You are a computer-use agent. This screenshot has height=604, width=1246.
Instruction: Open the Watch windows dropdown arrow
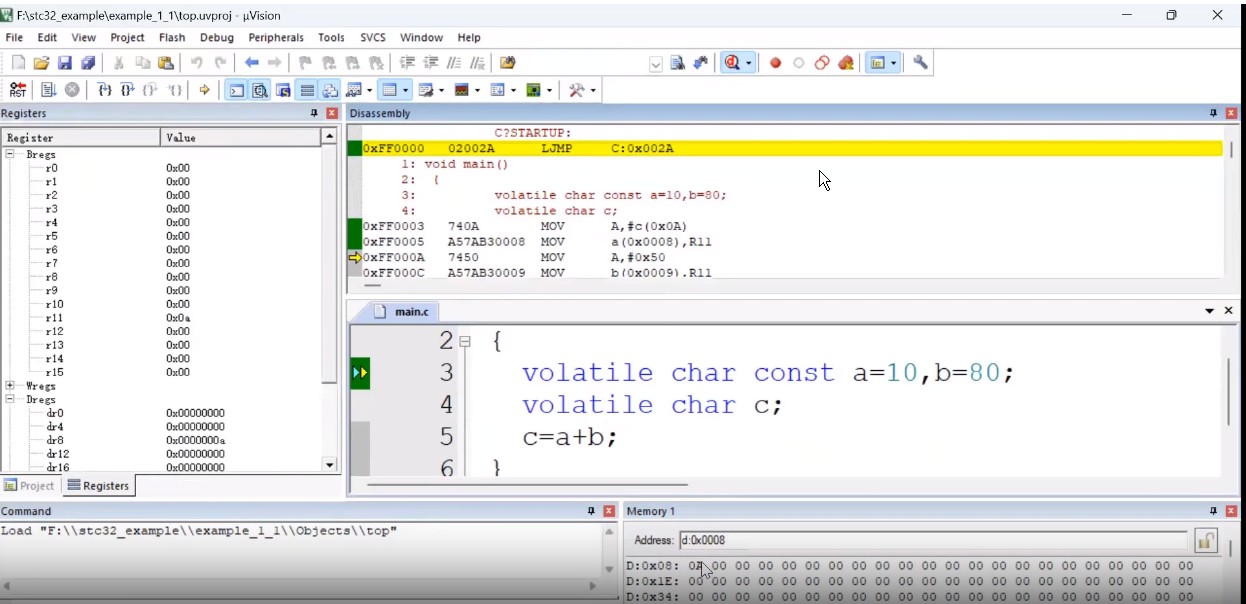tap(369, 90)
